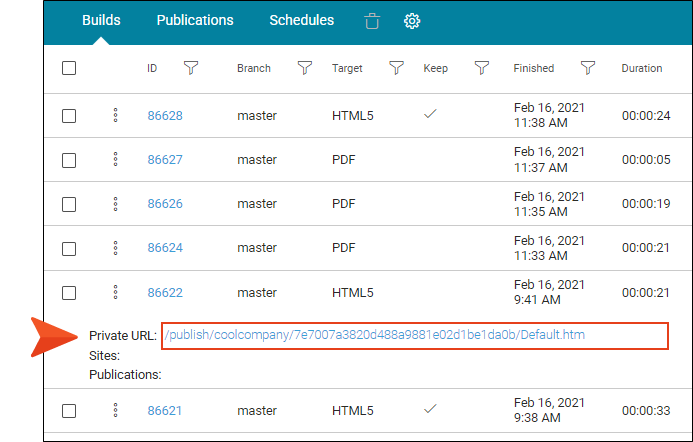Expand row options for build 86622
The image size is (693, 442).
coord(115,292)
